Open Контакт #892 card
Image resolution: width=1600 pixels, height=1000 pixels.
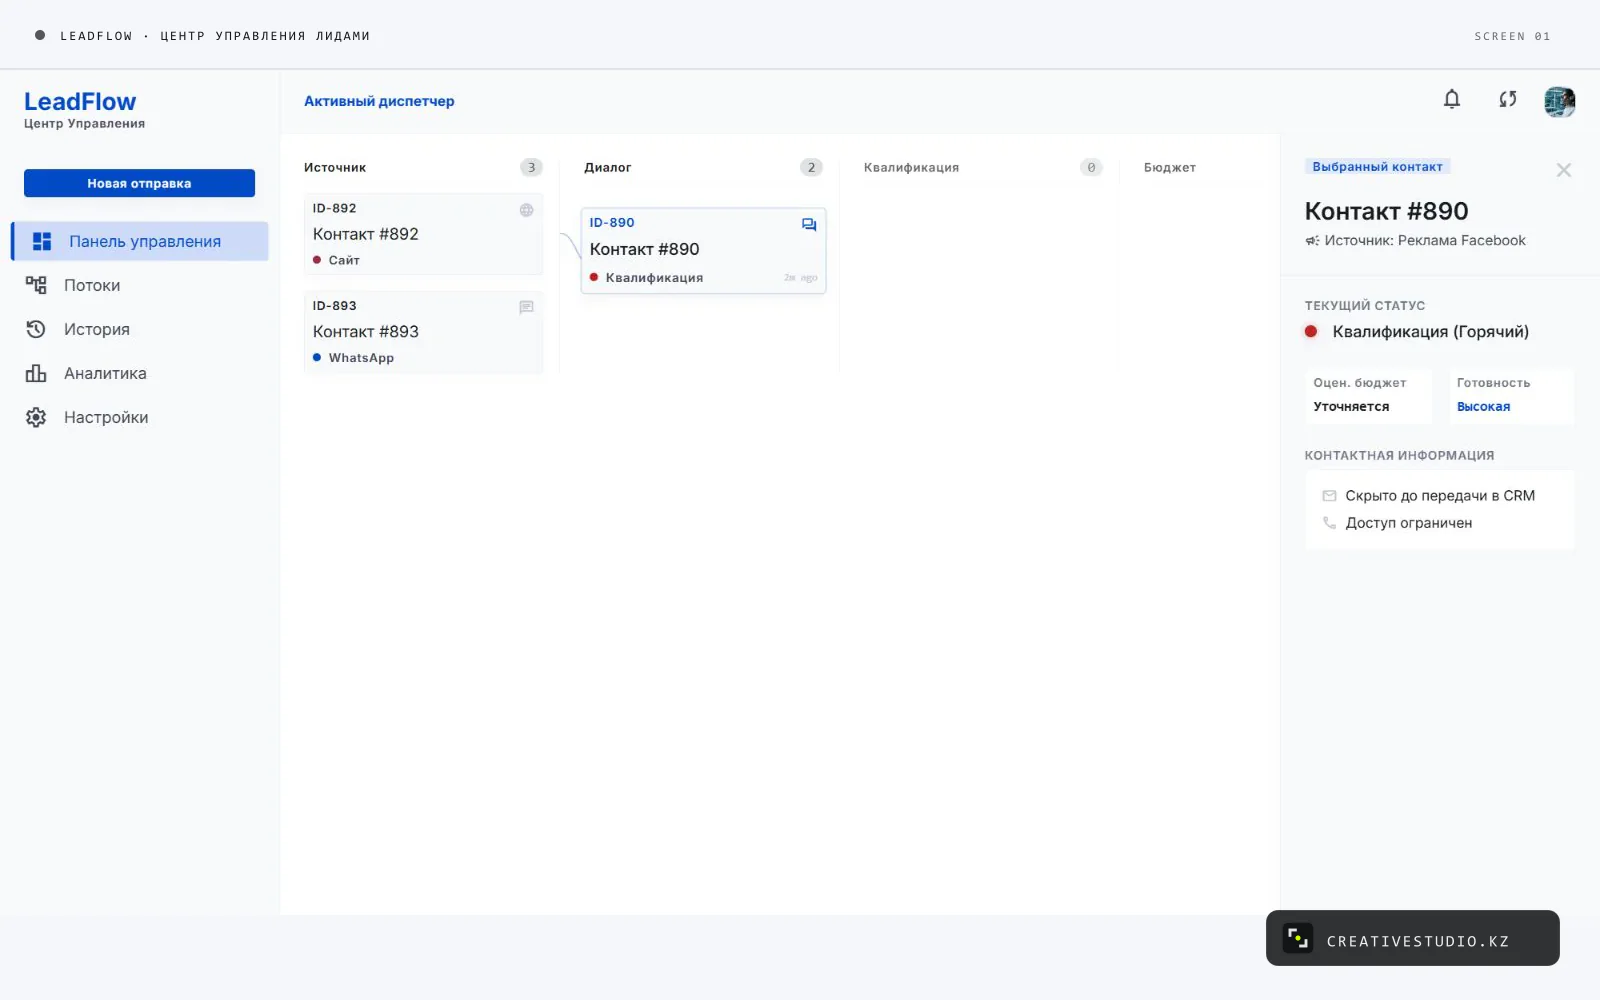tap(423, 234)
